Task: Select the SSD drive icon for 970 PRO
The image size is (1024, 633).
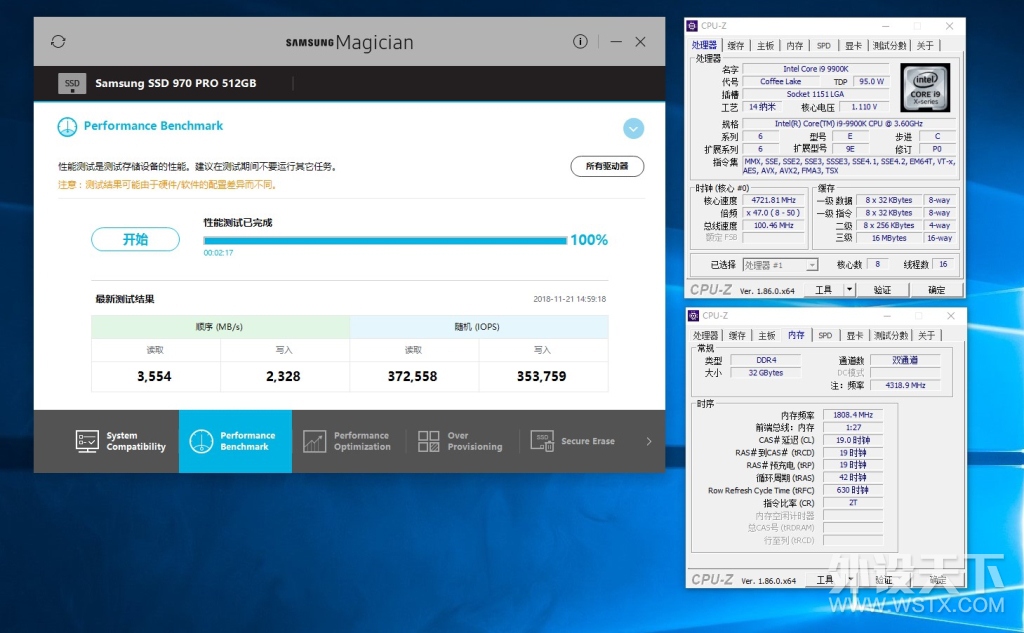Action: click(72, 84)
